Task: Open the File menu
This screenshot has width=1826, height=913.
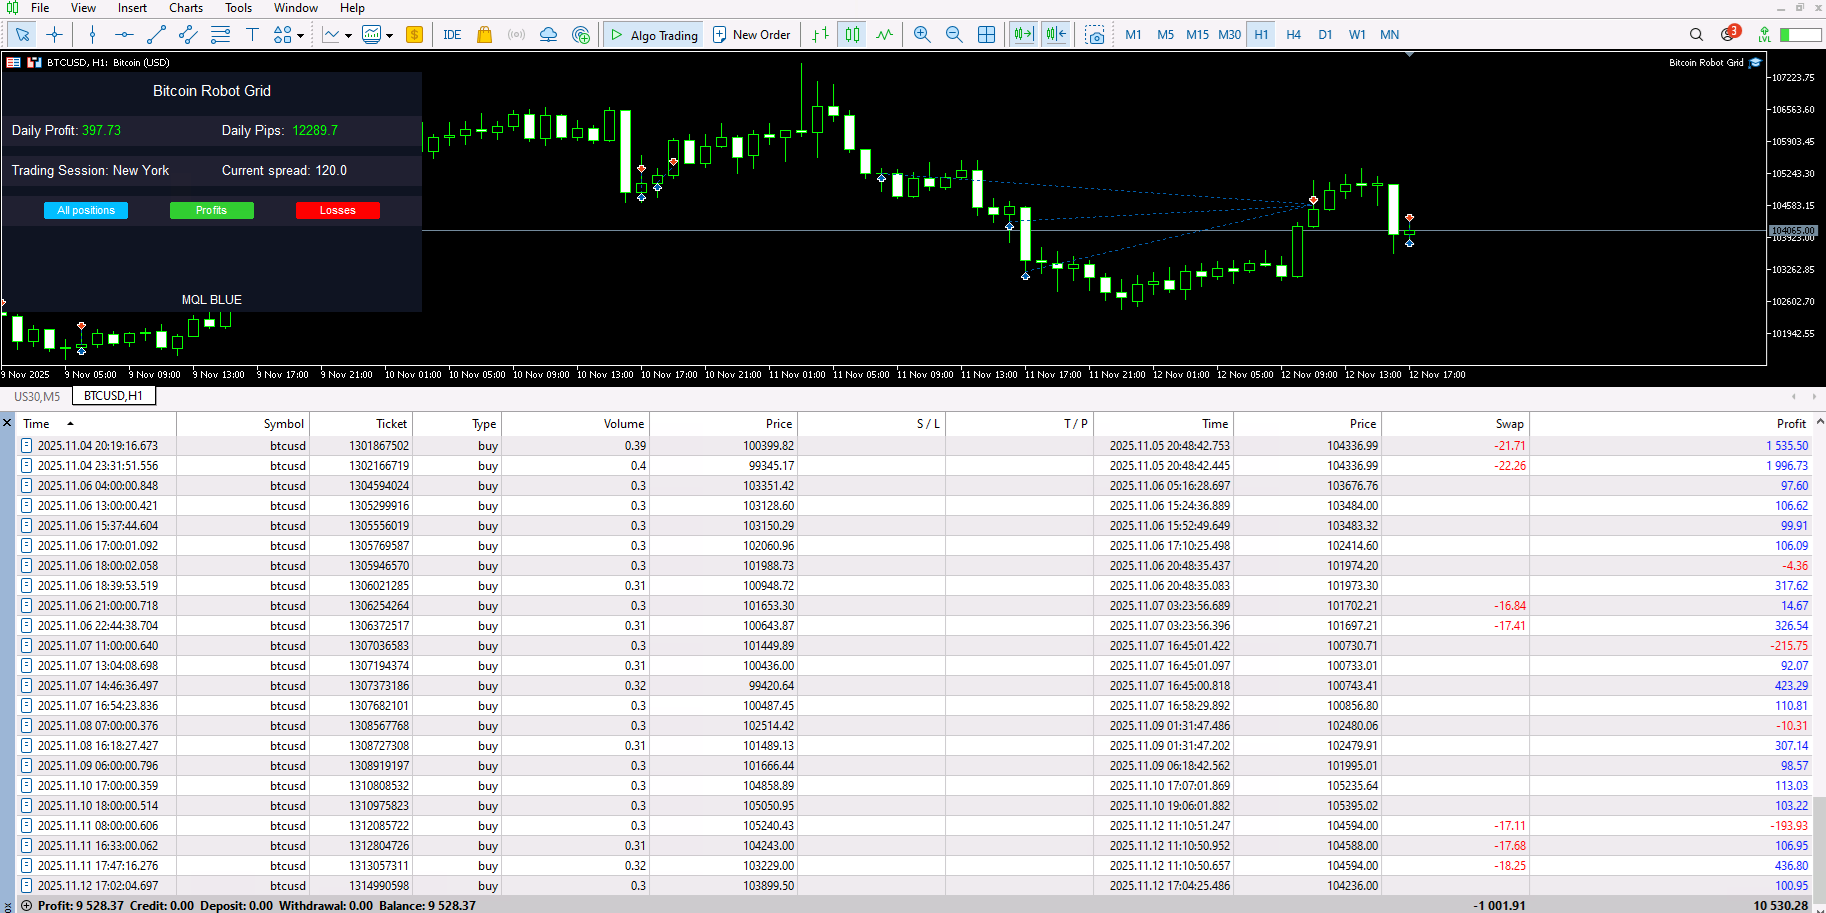Action: [x=40, y=8]
